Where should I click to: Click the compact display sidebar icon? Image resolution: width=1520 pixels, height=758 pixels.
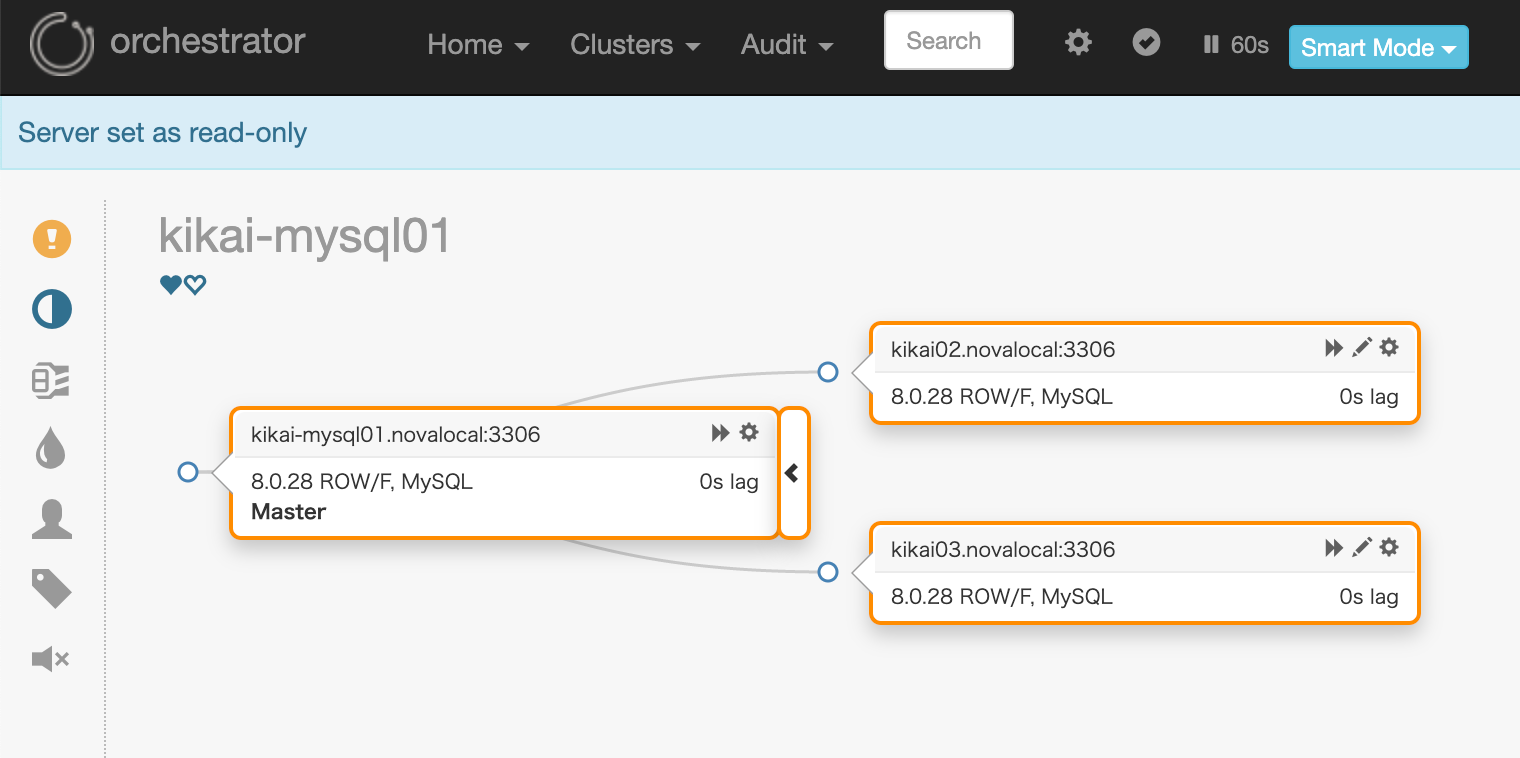52,381
